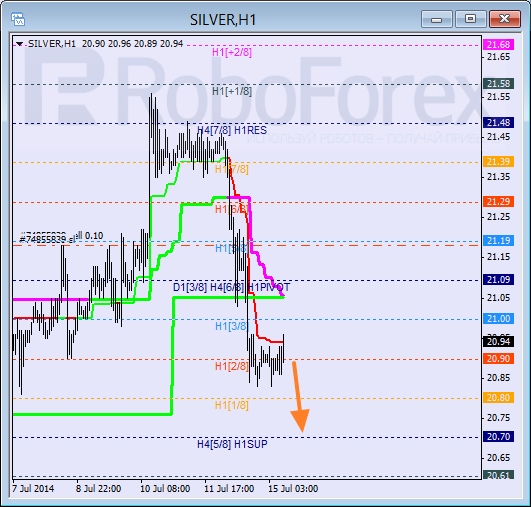This screenshot has width=531, height=507.
Task: Click the orange downward arrow on chart
Action: [x=299, y=397]
